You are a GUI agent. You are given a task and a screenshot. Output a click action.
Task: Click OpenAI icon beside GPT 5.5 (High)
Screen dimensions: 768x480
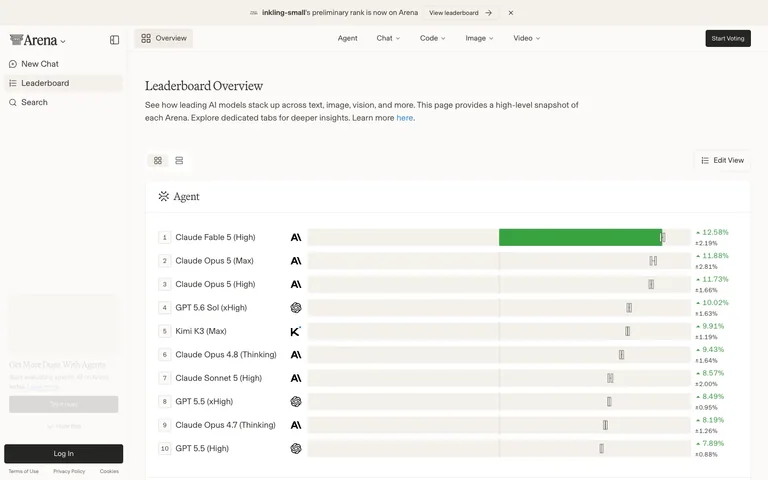pos(296,449)
